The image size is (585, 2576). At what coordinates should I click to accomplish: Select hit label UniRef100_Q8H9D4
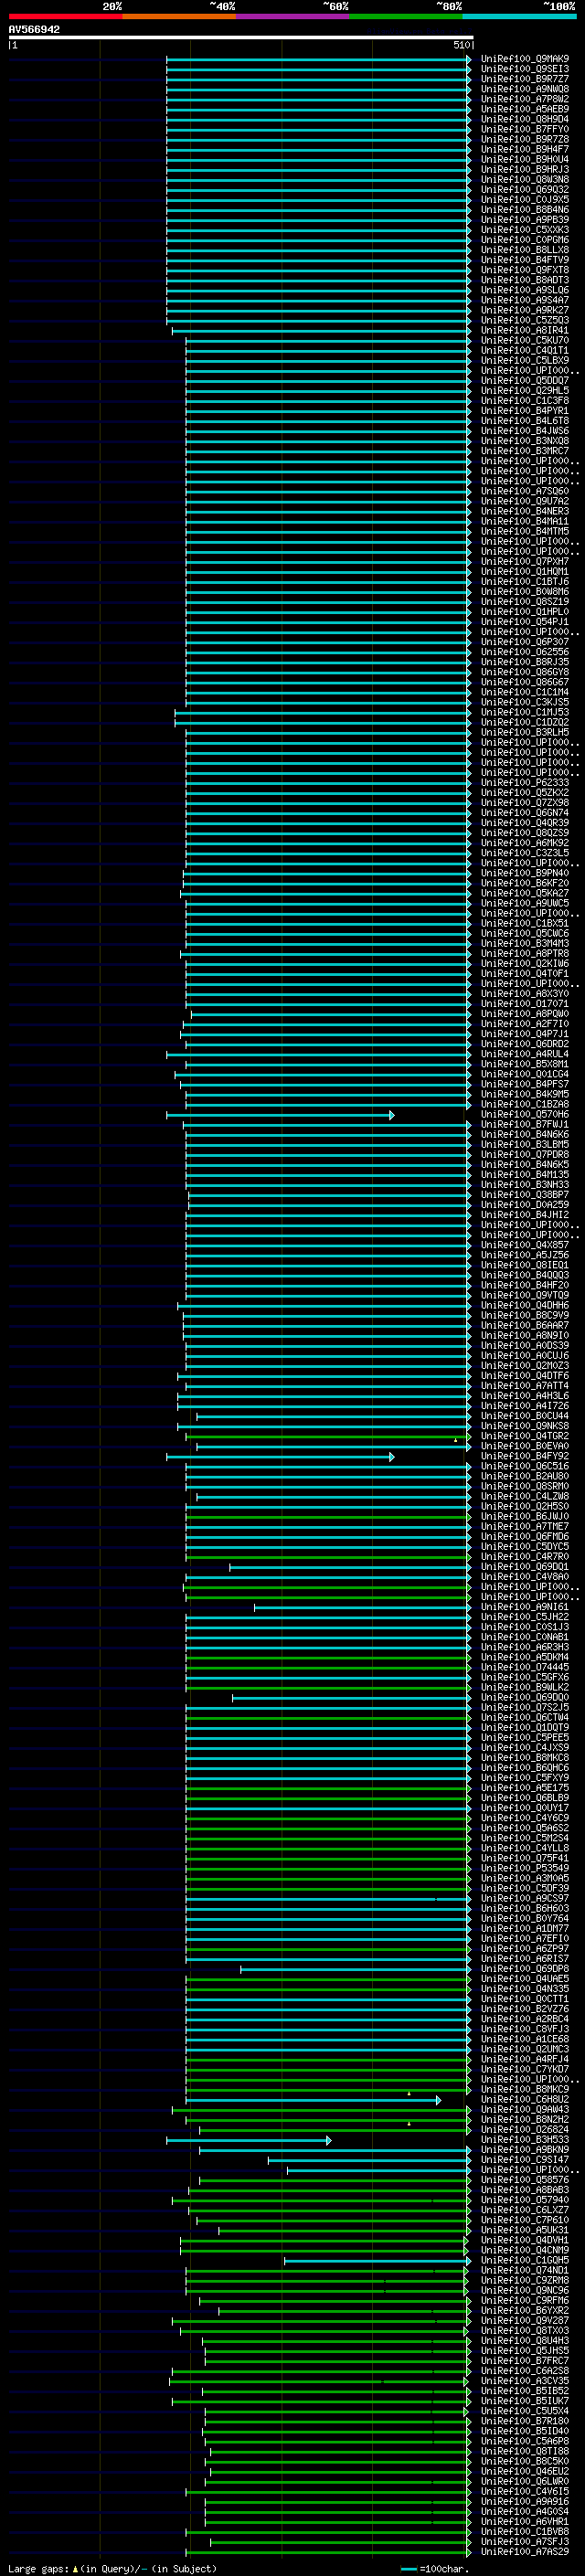click(524, 119)
